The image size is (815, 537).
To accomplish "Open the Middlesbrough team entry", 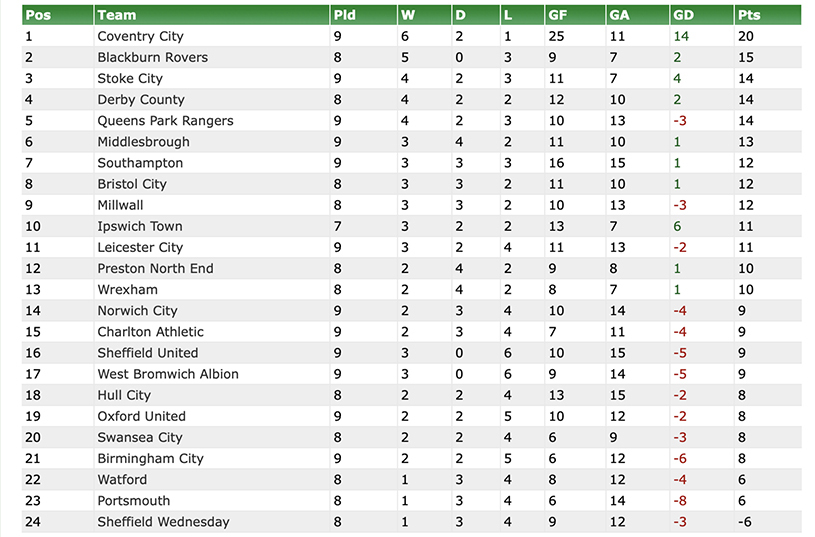I will (143, 141).
